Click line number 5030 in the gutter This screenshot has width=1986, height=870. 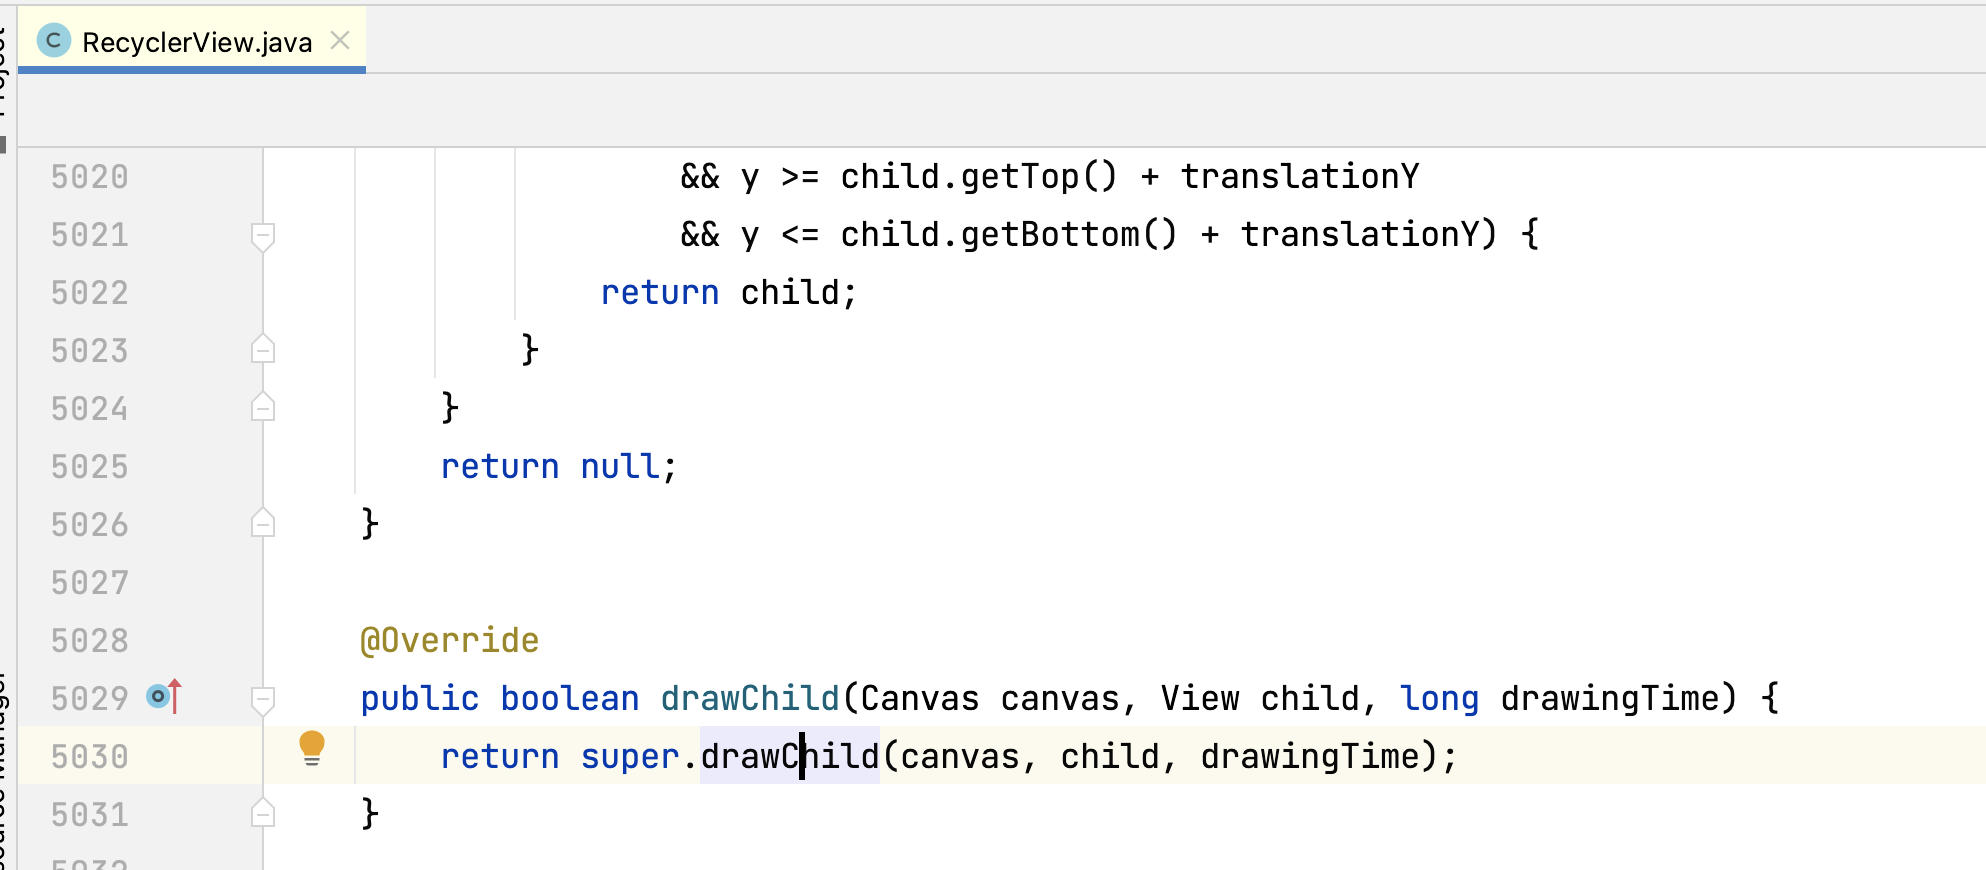click(90, 757)
